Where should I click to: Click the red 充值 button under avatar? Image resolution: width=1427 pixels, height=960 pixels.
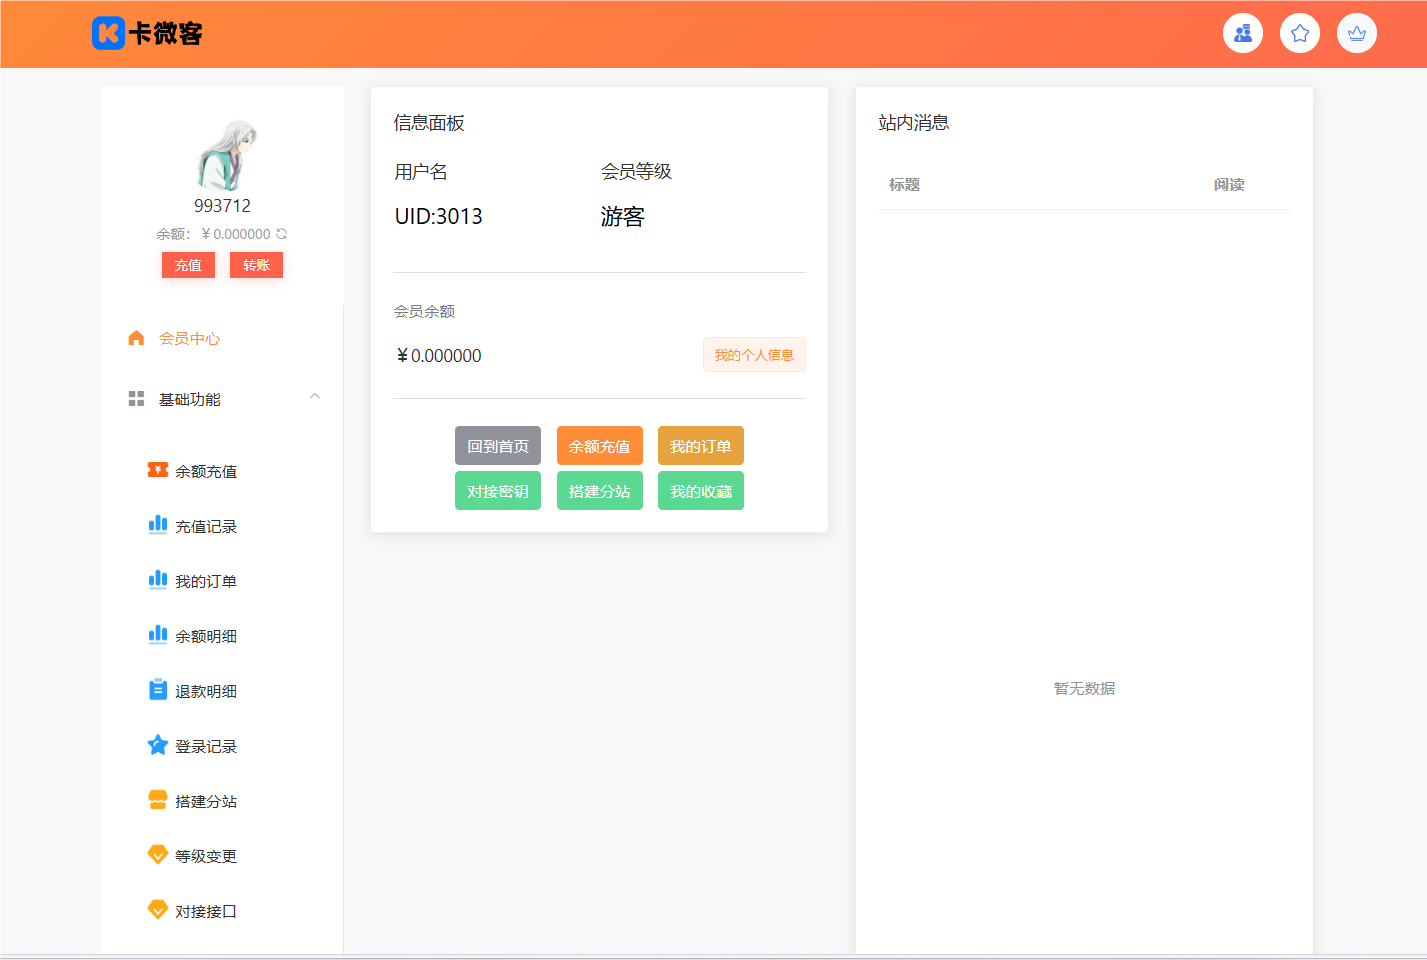[x=188, y=265]
